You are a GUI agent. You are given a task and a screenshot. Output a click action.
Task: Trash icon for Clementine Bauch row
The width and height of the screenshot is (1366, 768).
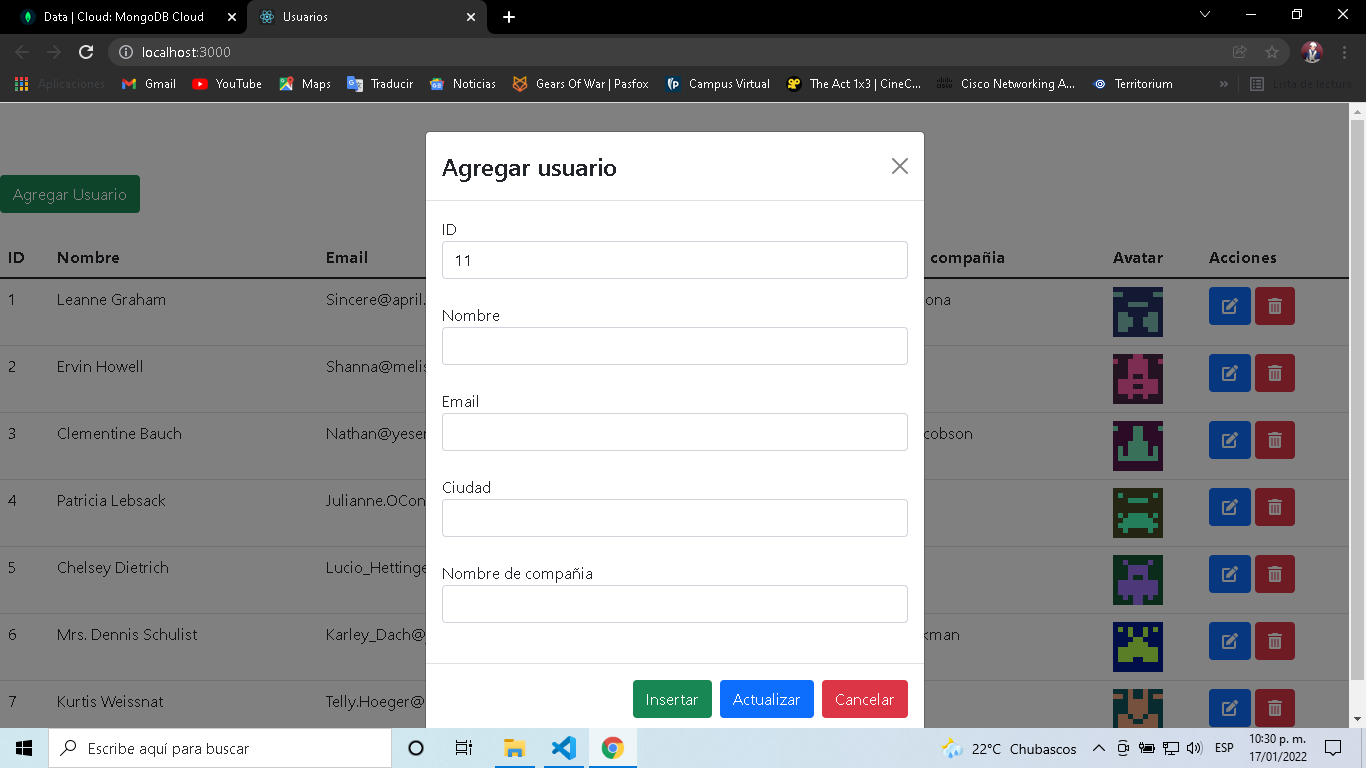1275,440
